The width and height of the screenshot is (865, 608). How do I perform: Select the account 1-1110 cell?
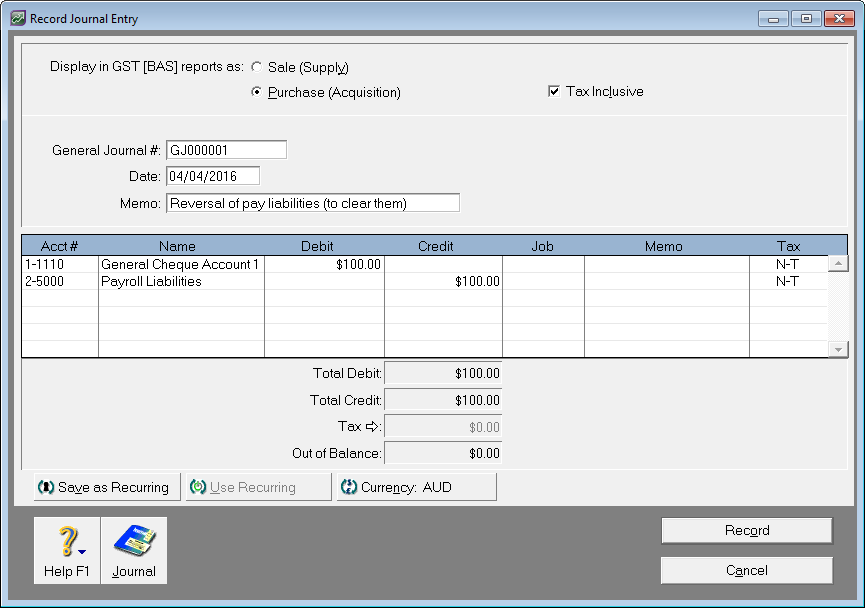(x=60, y=265)
